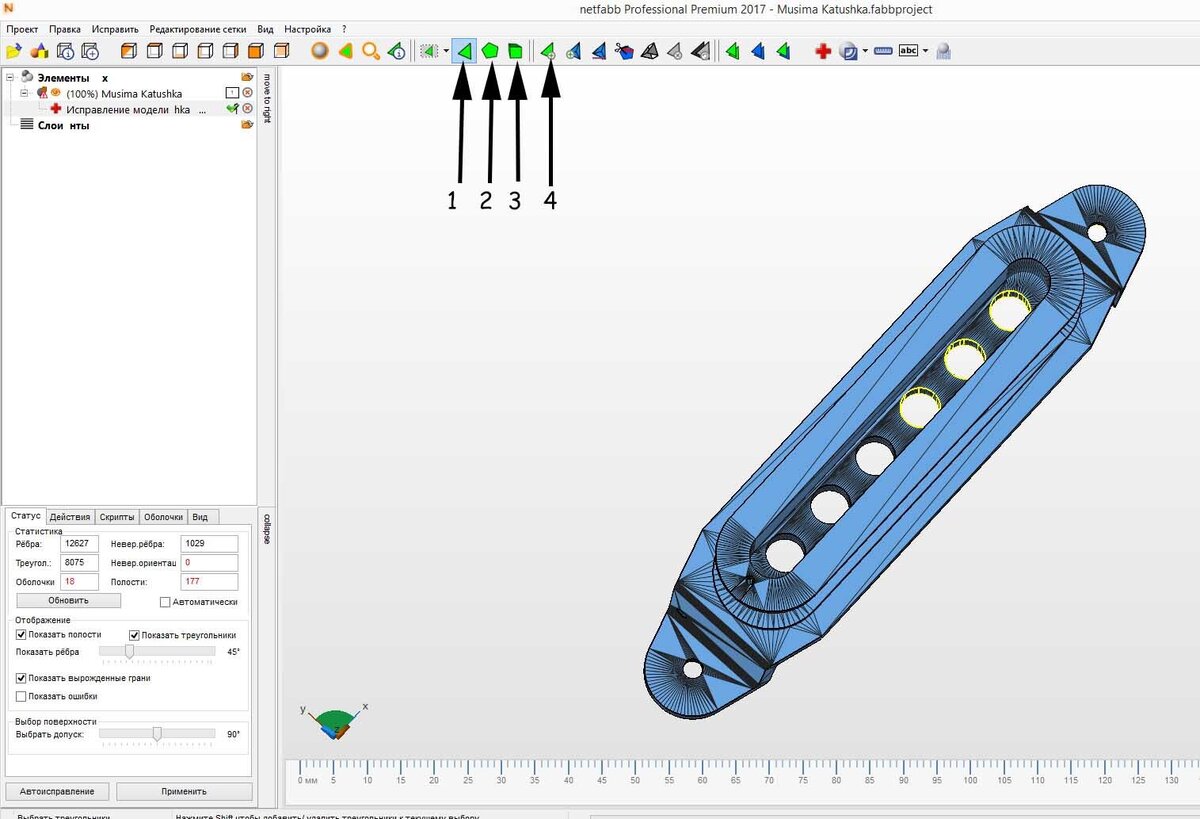Click the move to right panel handle

tap(266, 98)
